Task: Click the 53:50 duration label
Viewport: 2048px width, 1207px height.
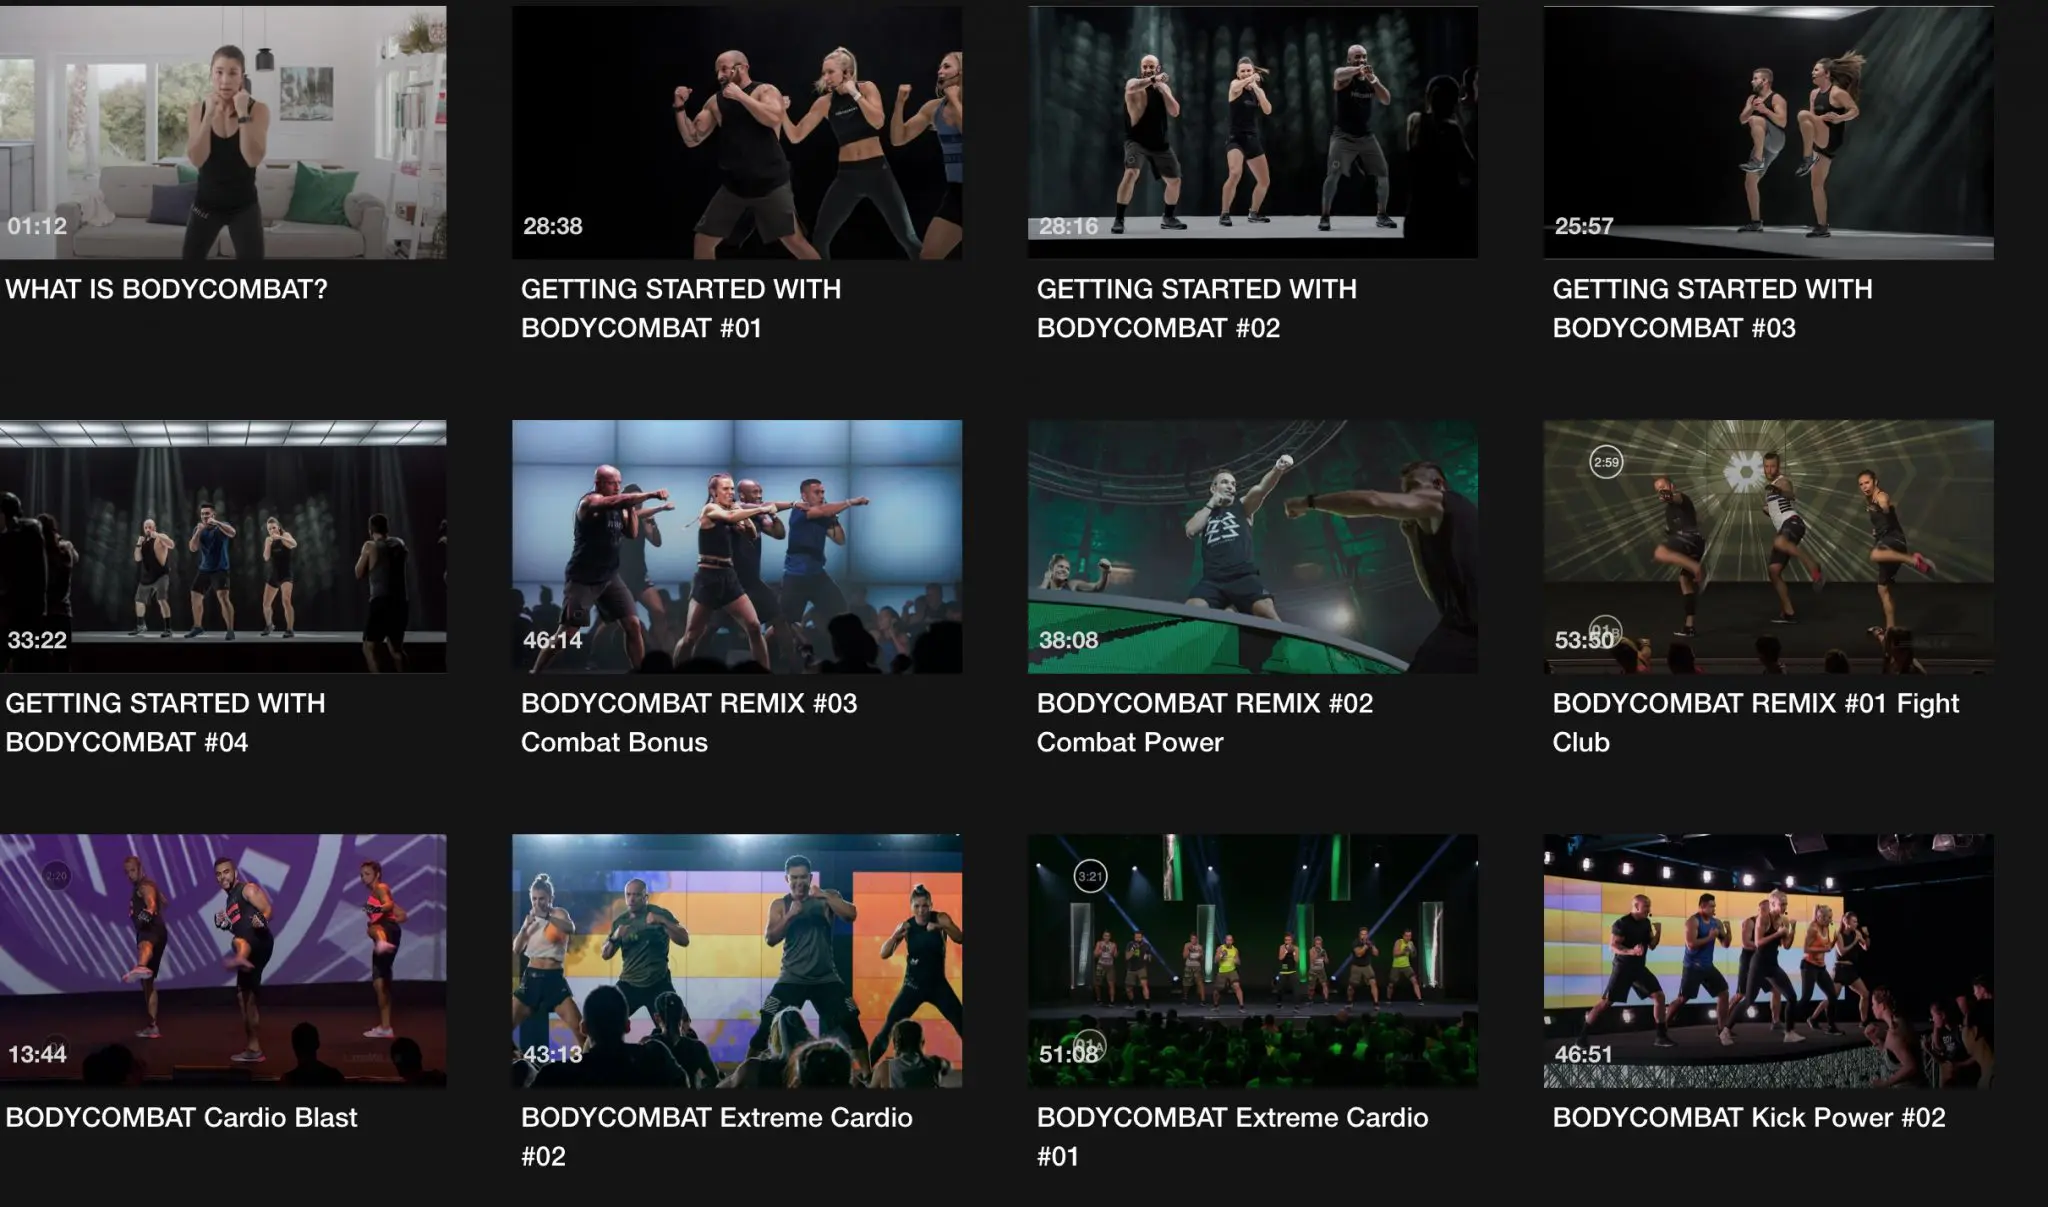Action: click(1584, 640)
